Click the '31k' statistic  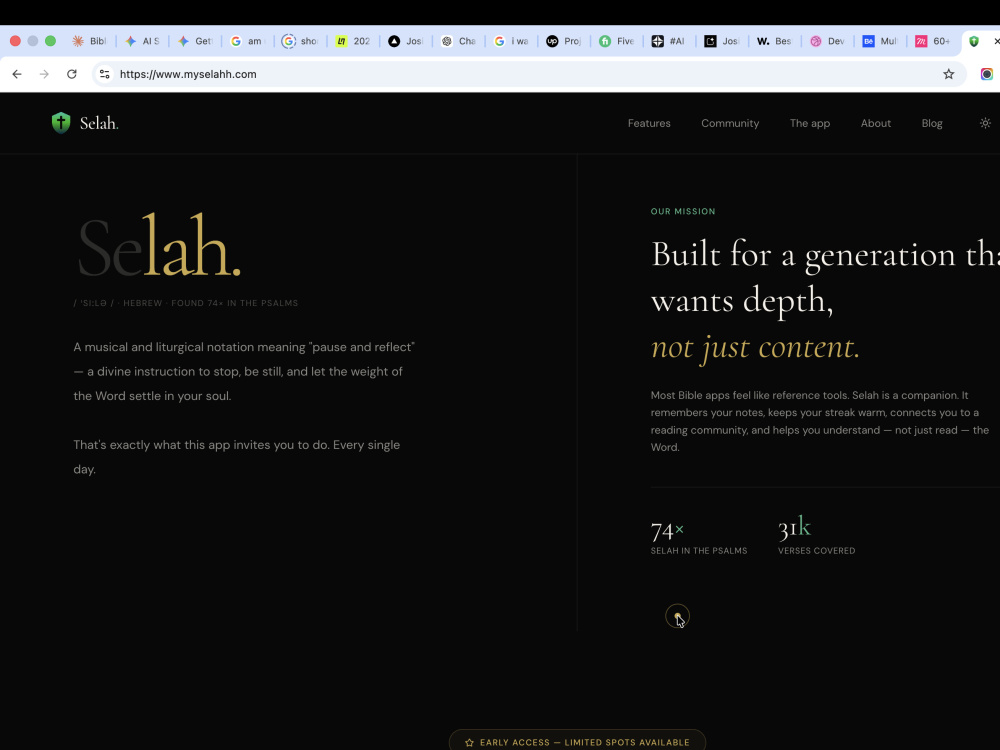tap(794, 528)
